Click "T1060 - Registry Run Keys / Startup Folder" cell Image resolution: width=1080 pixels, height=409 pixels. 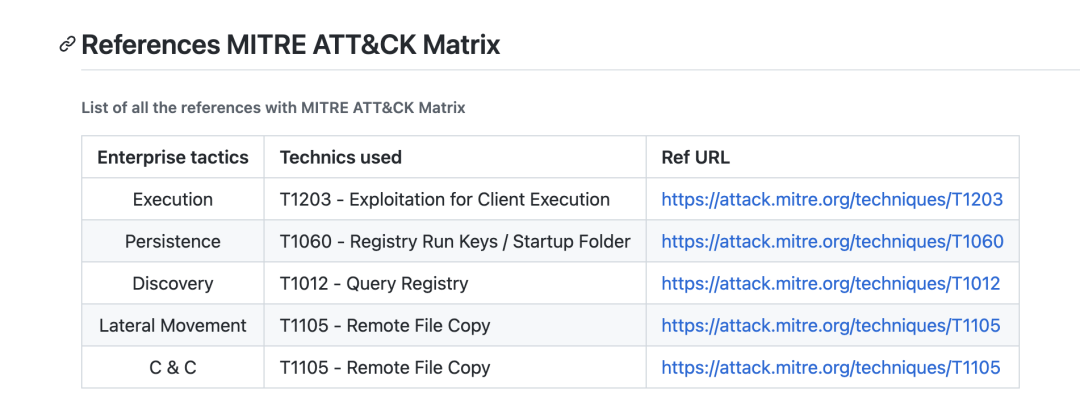pyautogui.click(x=455, y=242)
